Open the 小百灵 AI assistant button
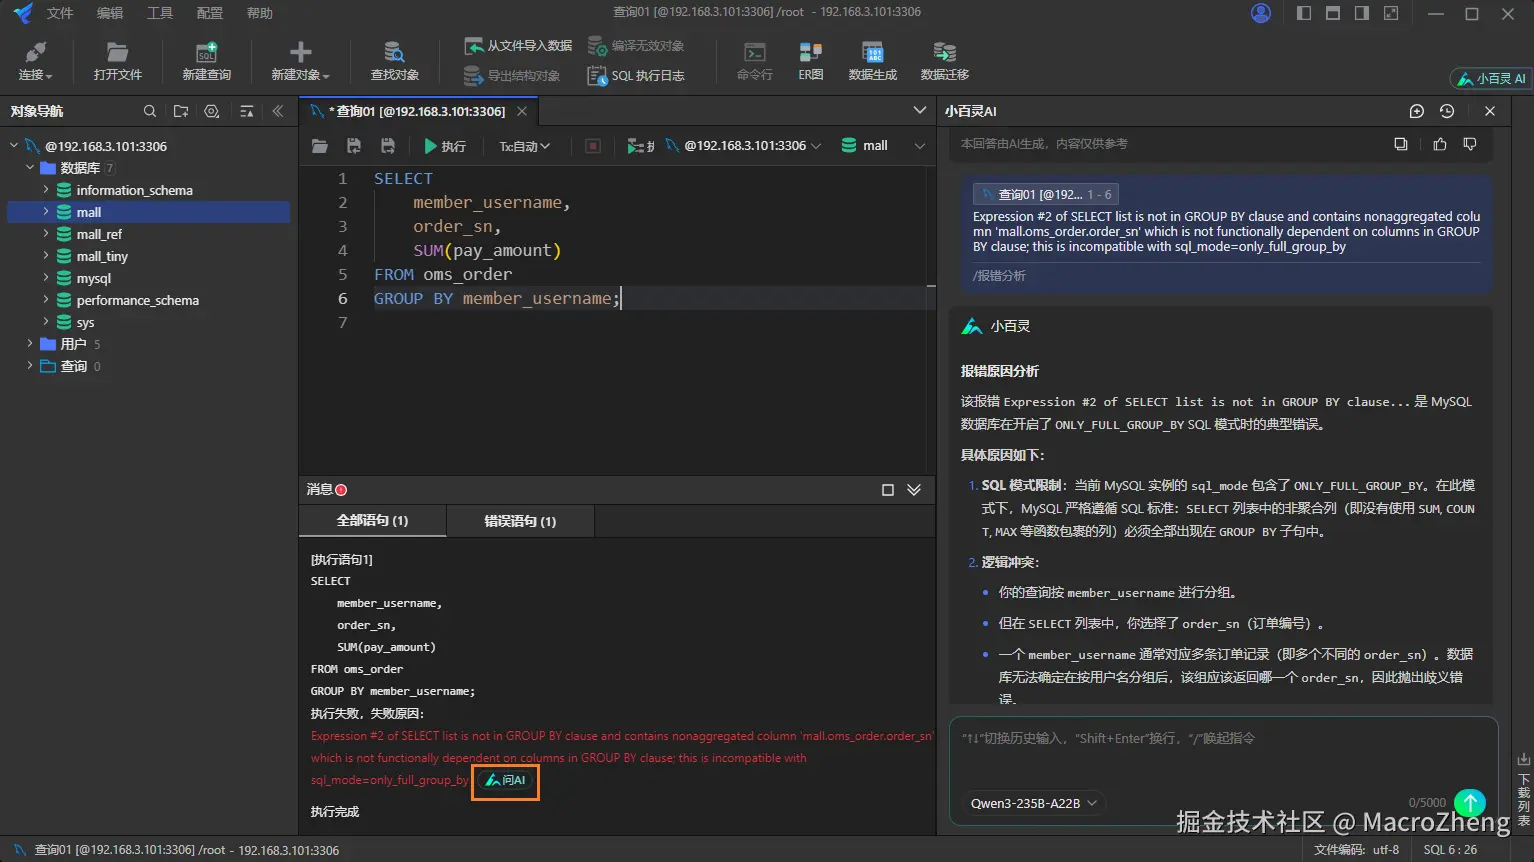The image size is (1534, 862). 1491,78
